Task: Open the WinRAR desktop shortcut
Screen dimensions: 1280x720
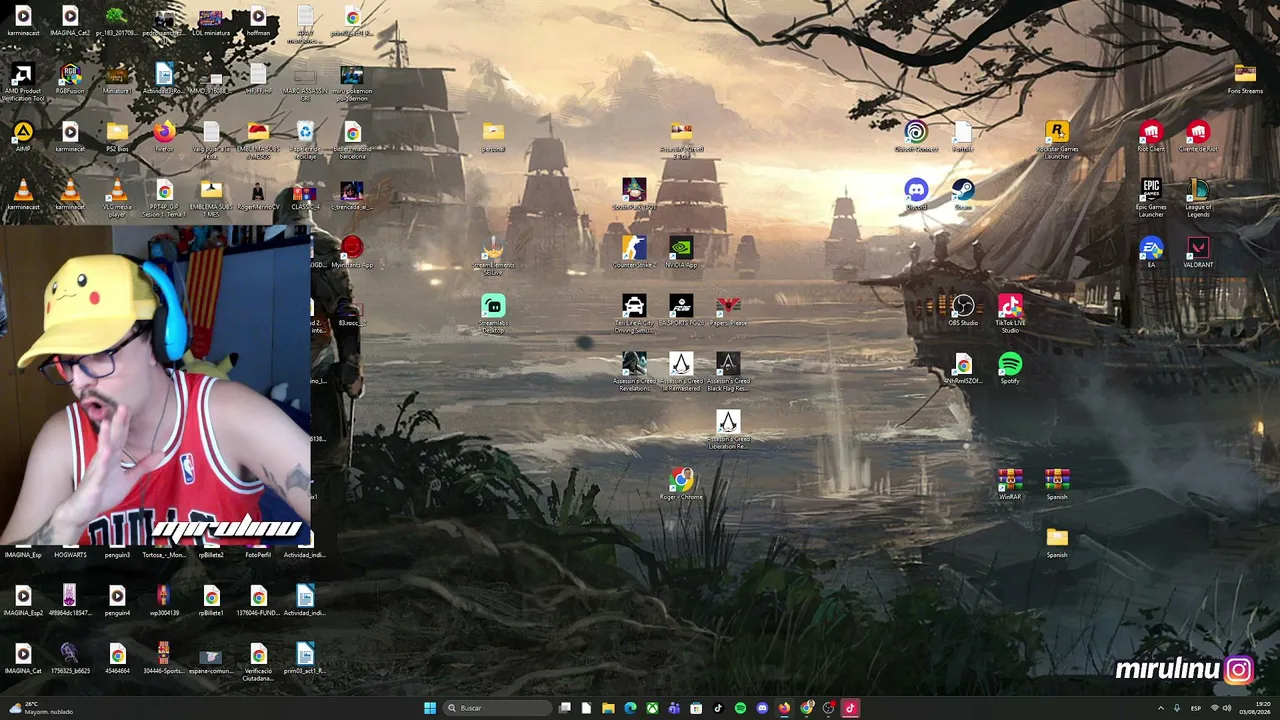Action: [1010, 486]
